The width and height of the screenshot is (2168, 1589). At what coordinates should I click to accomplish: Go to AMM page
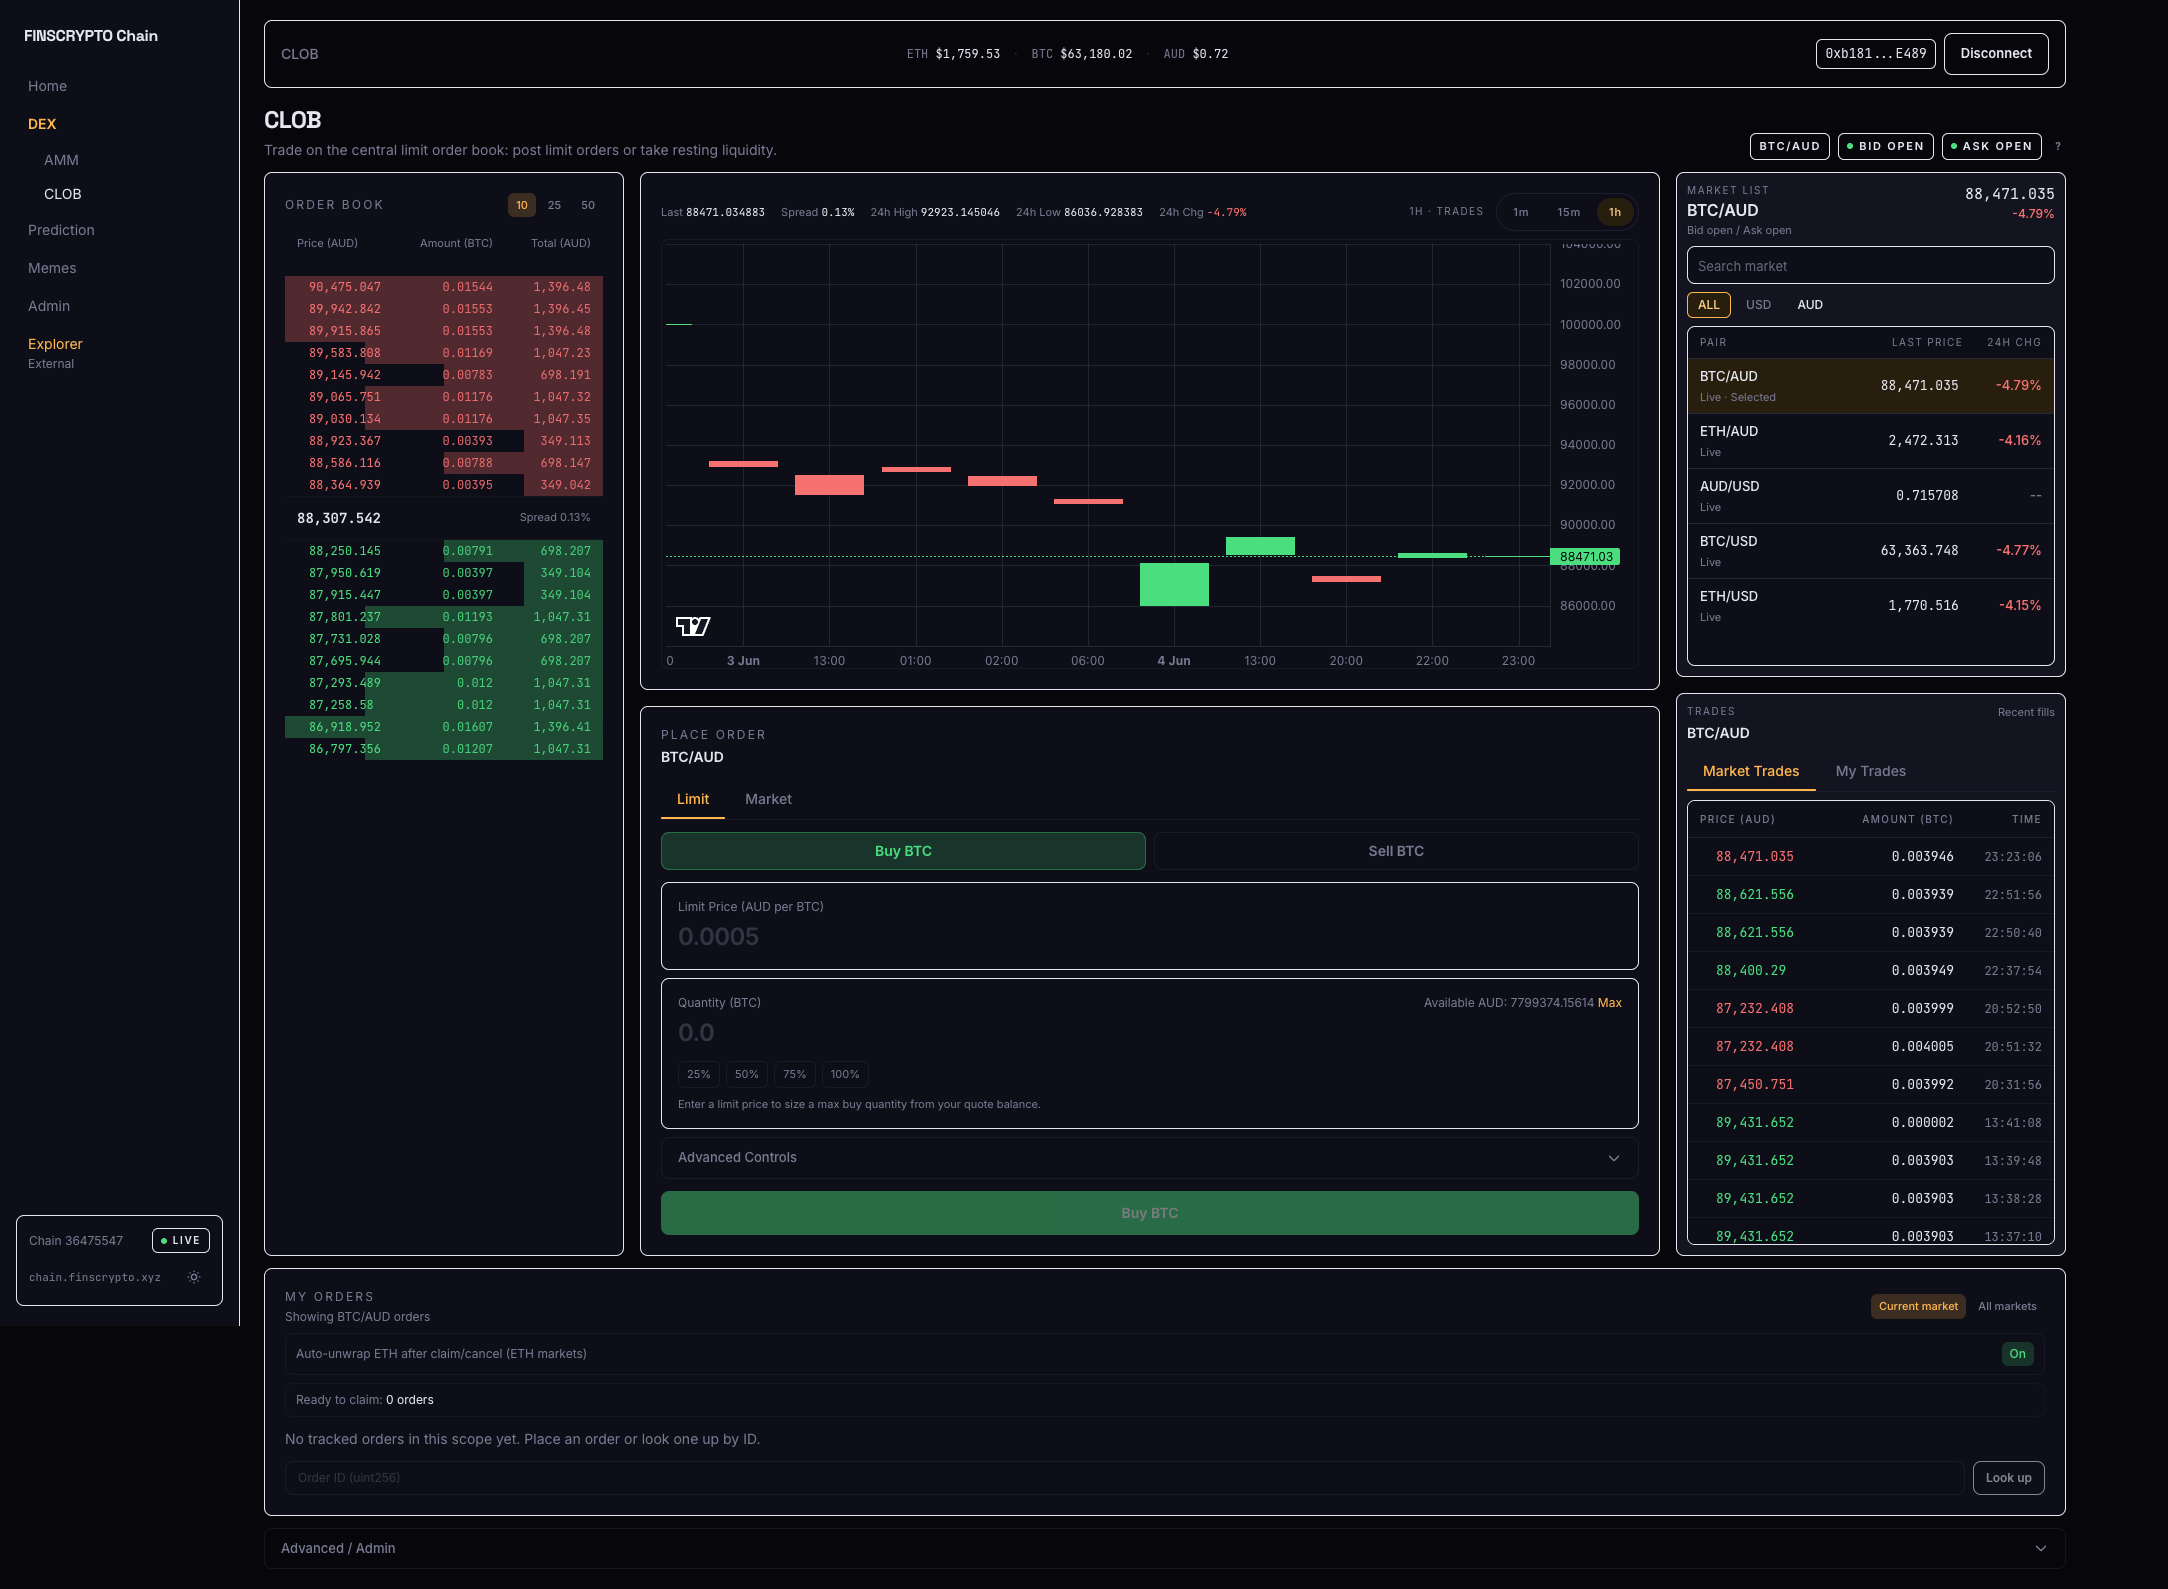click(61, 160)
